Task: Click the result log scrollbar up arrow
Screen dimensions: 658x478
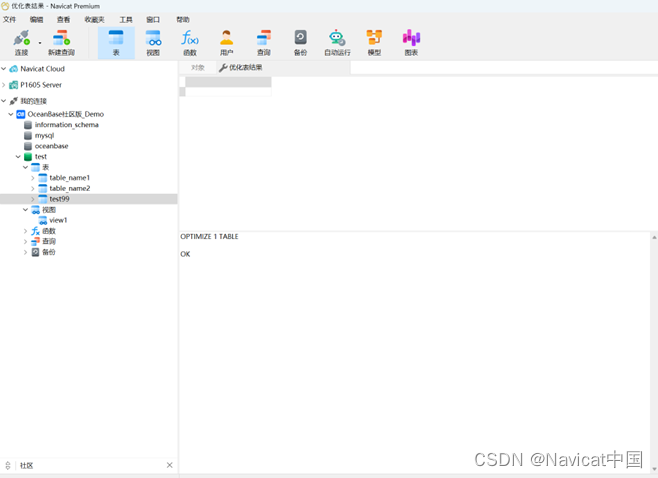Action: pos(654,238)
